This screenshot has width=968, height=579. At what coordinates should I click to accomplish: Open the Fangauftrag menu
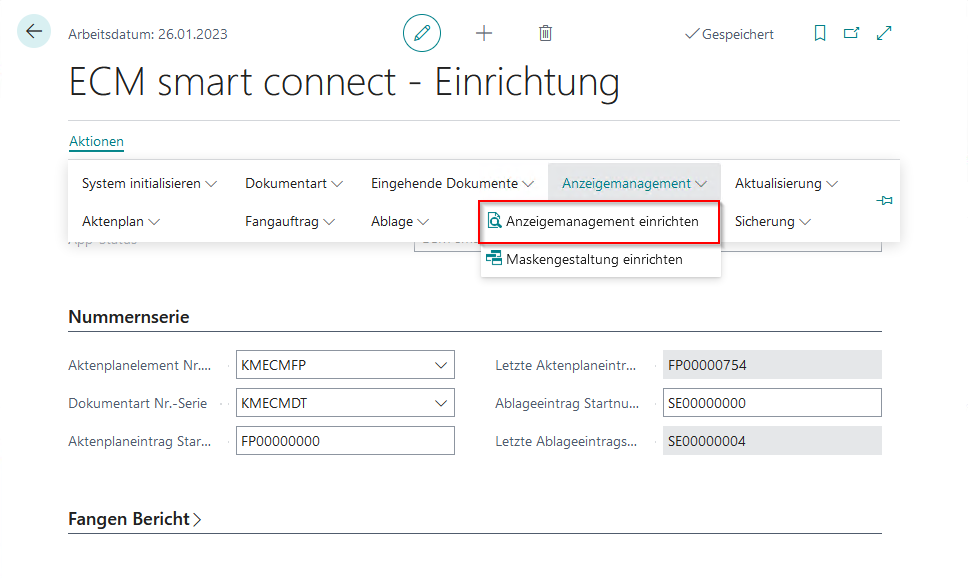290,222
